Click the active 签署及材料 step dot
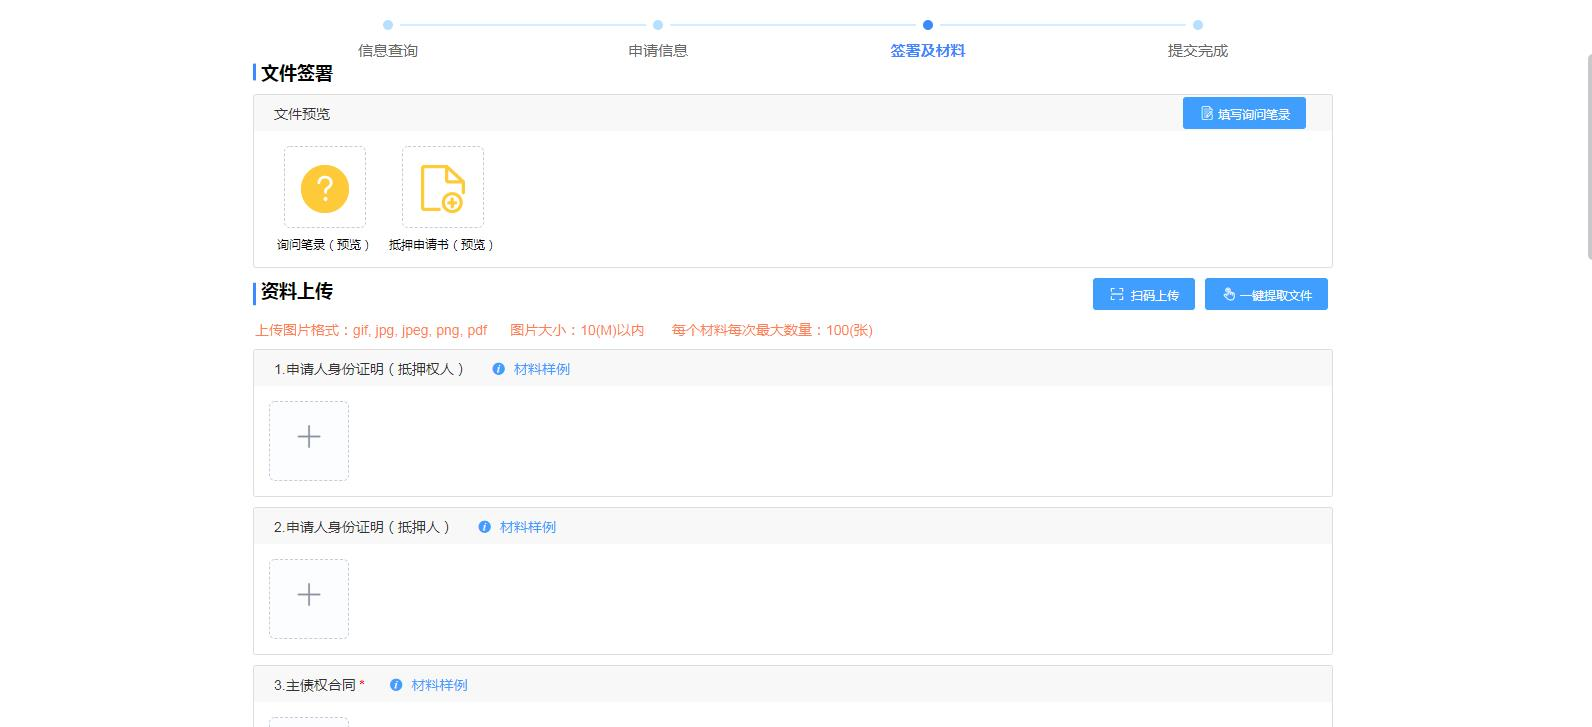Viewport: 1592px width, 727px height. click(928, 25)
